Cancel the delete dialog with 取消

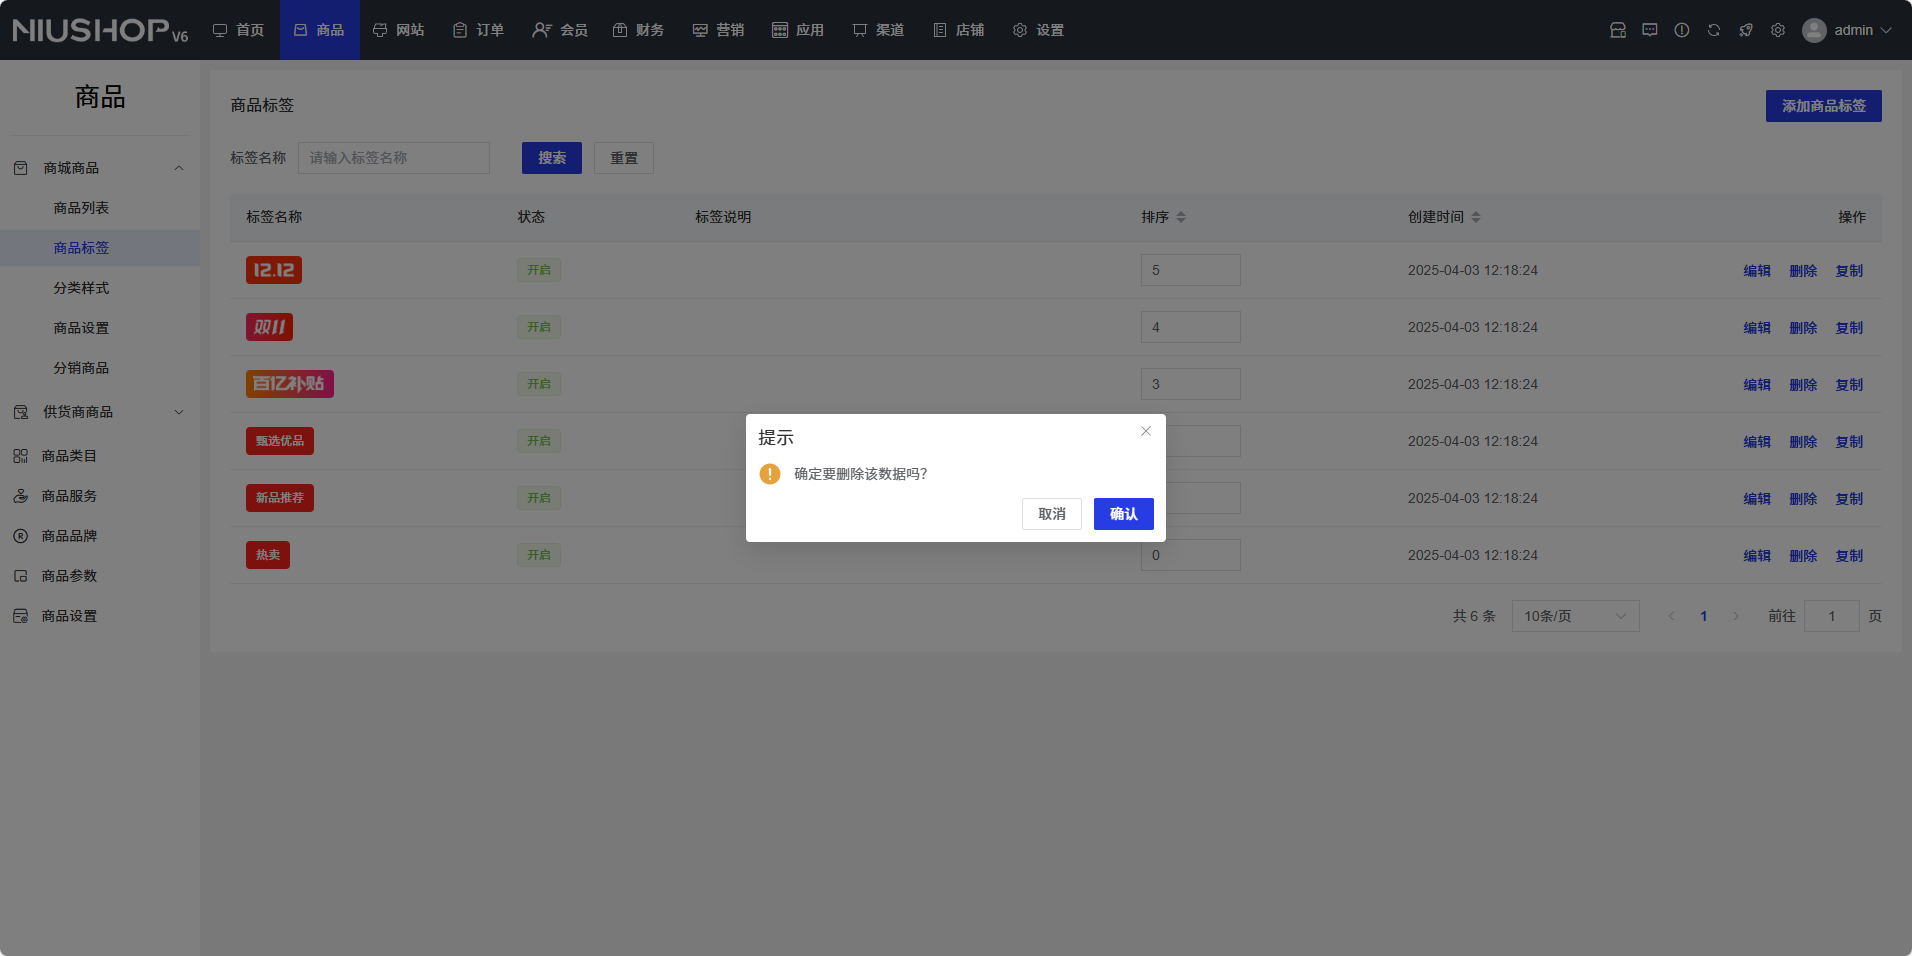(1052, 514)
